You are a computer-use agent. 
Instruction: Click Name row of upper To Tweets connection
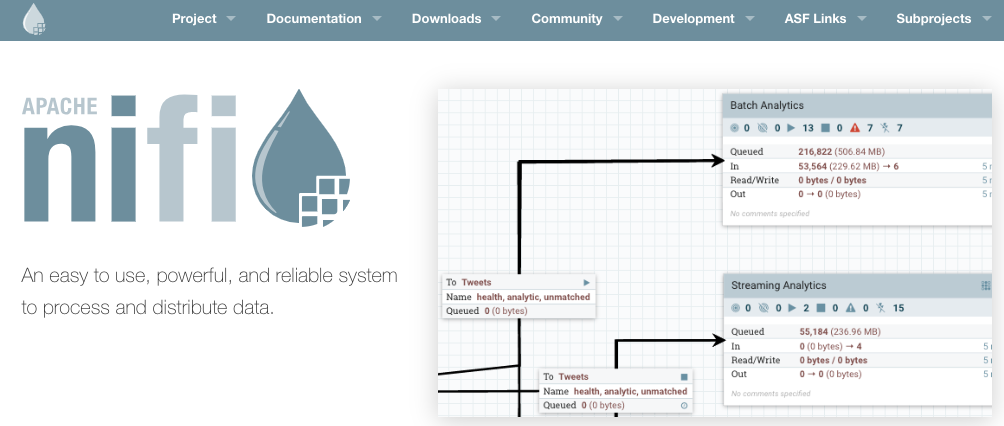click(519, 297)
